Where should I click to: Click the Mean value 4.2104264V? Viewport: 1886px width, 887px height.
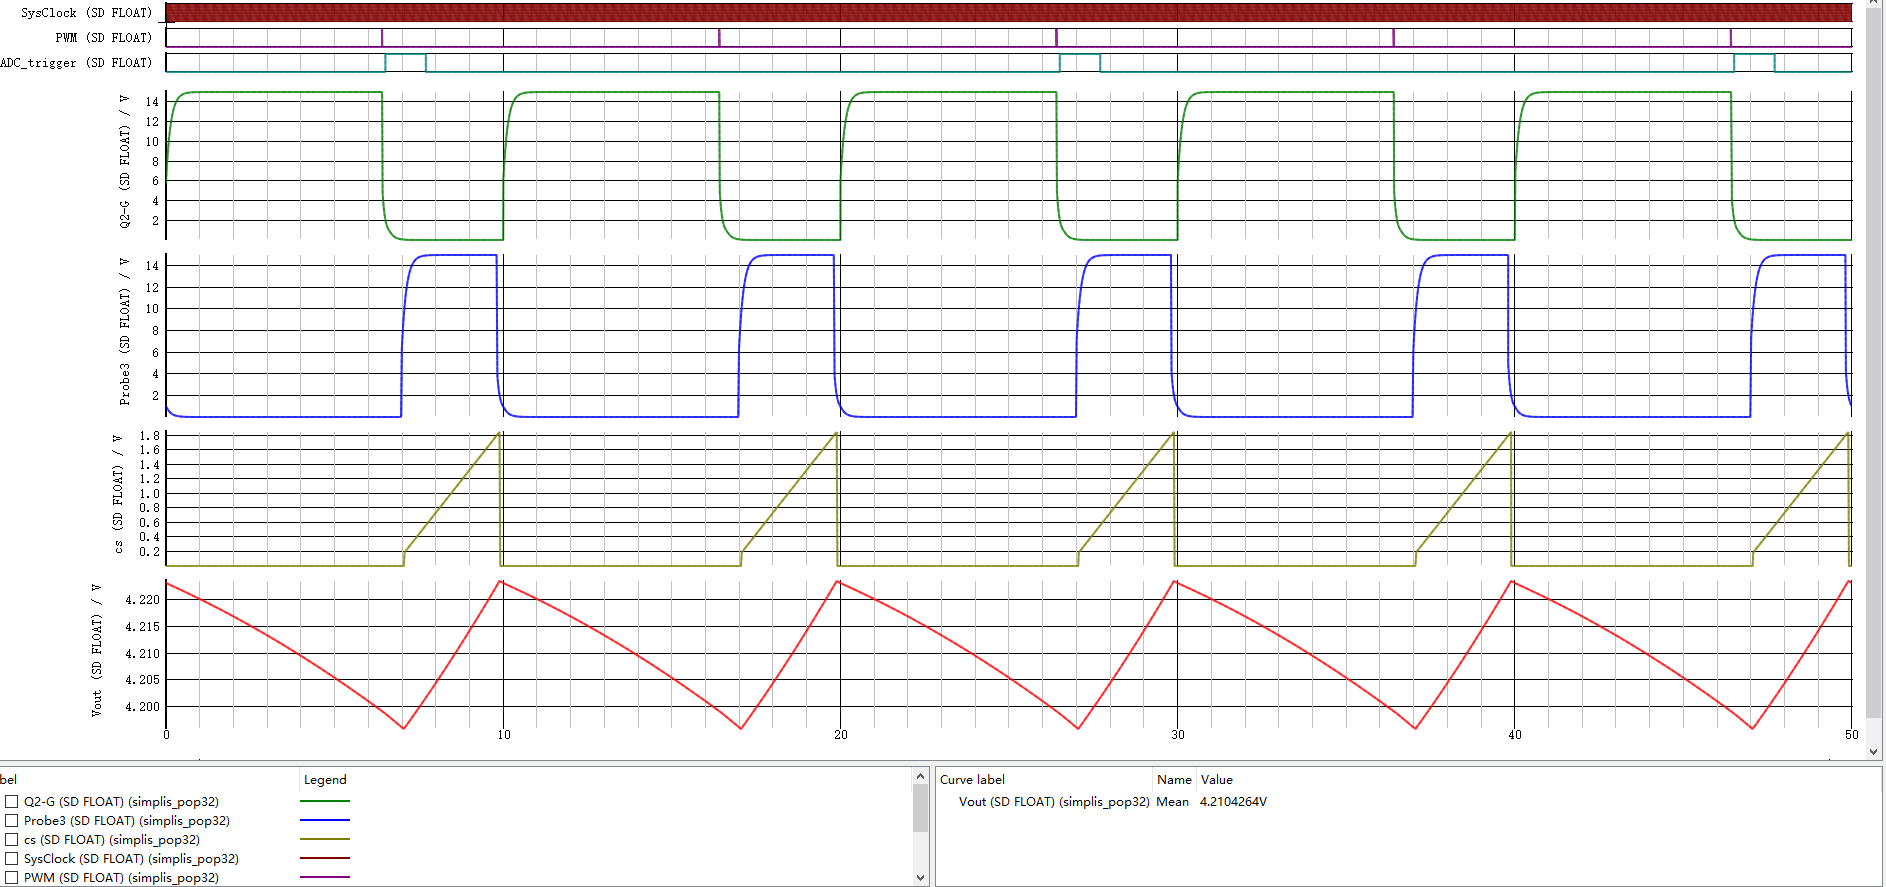point(1233,802)
